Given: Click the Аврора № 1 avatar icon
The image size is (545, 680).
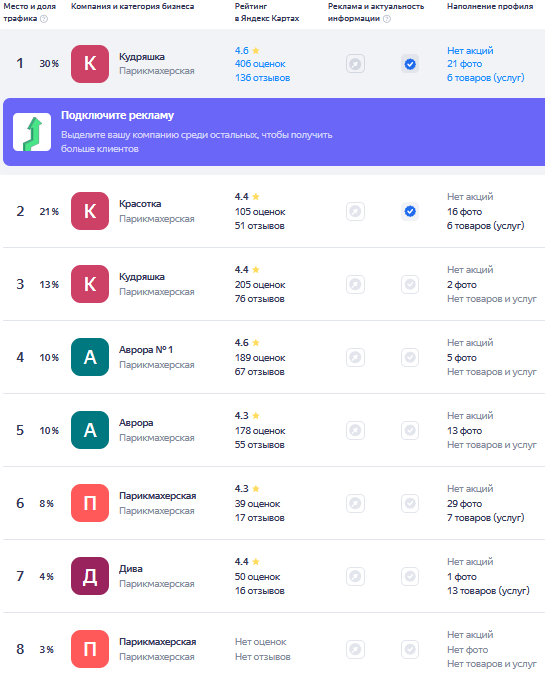Looking at the screenshot, I should click(90, 357).
